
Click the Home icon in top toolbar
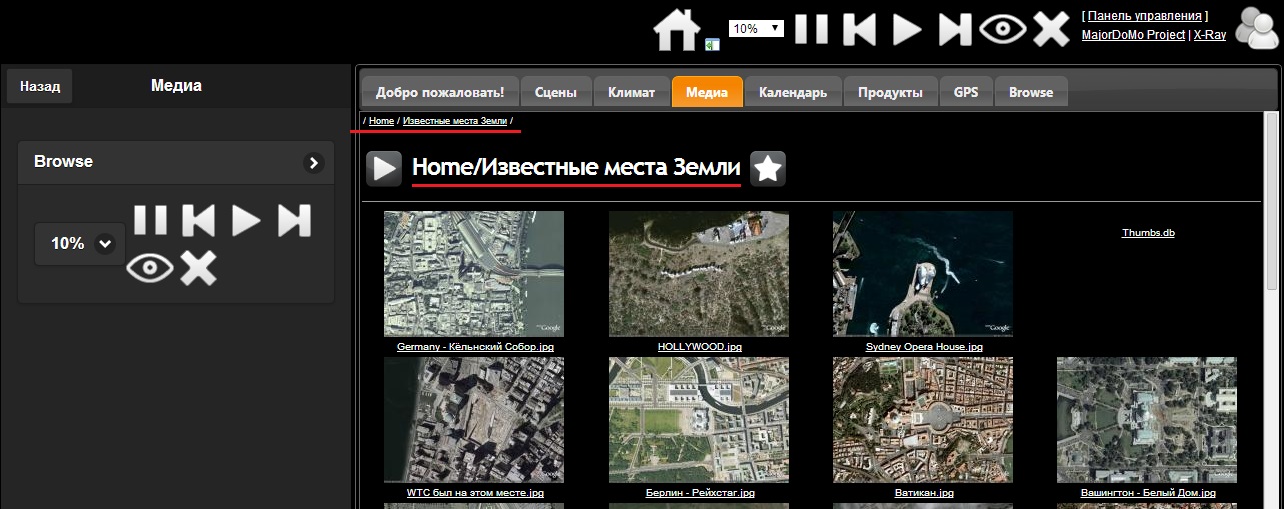point(677,29)
